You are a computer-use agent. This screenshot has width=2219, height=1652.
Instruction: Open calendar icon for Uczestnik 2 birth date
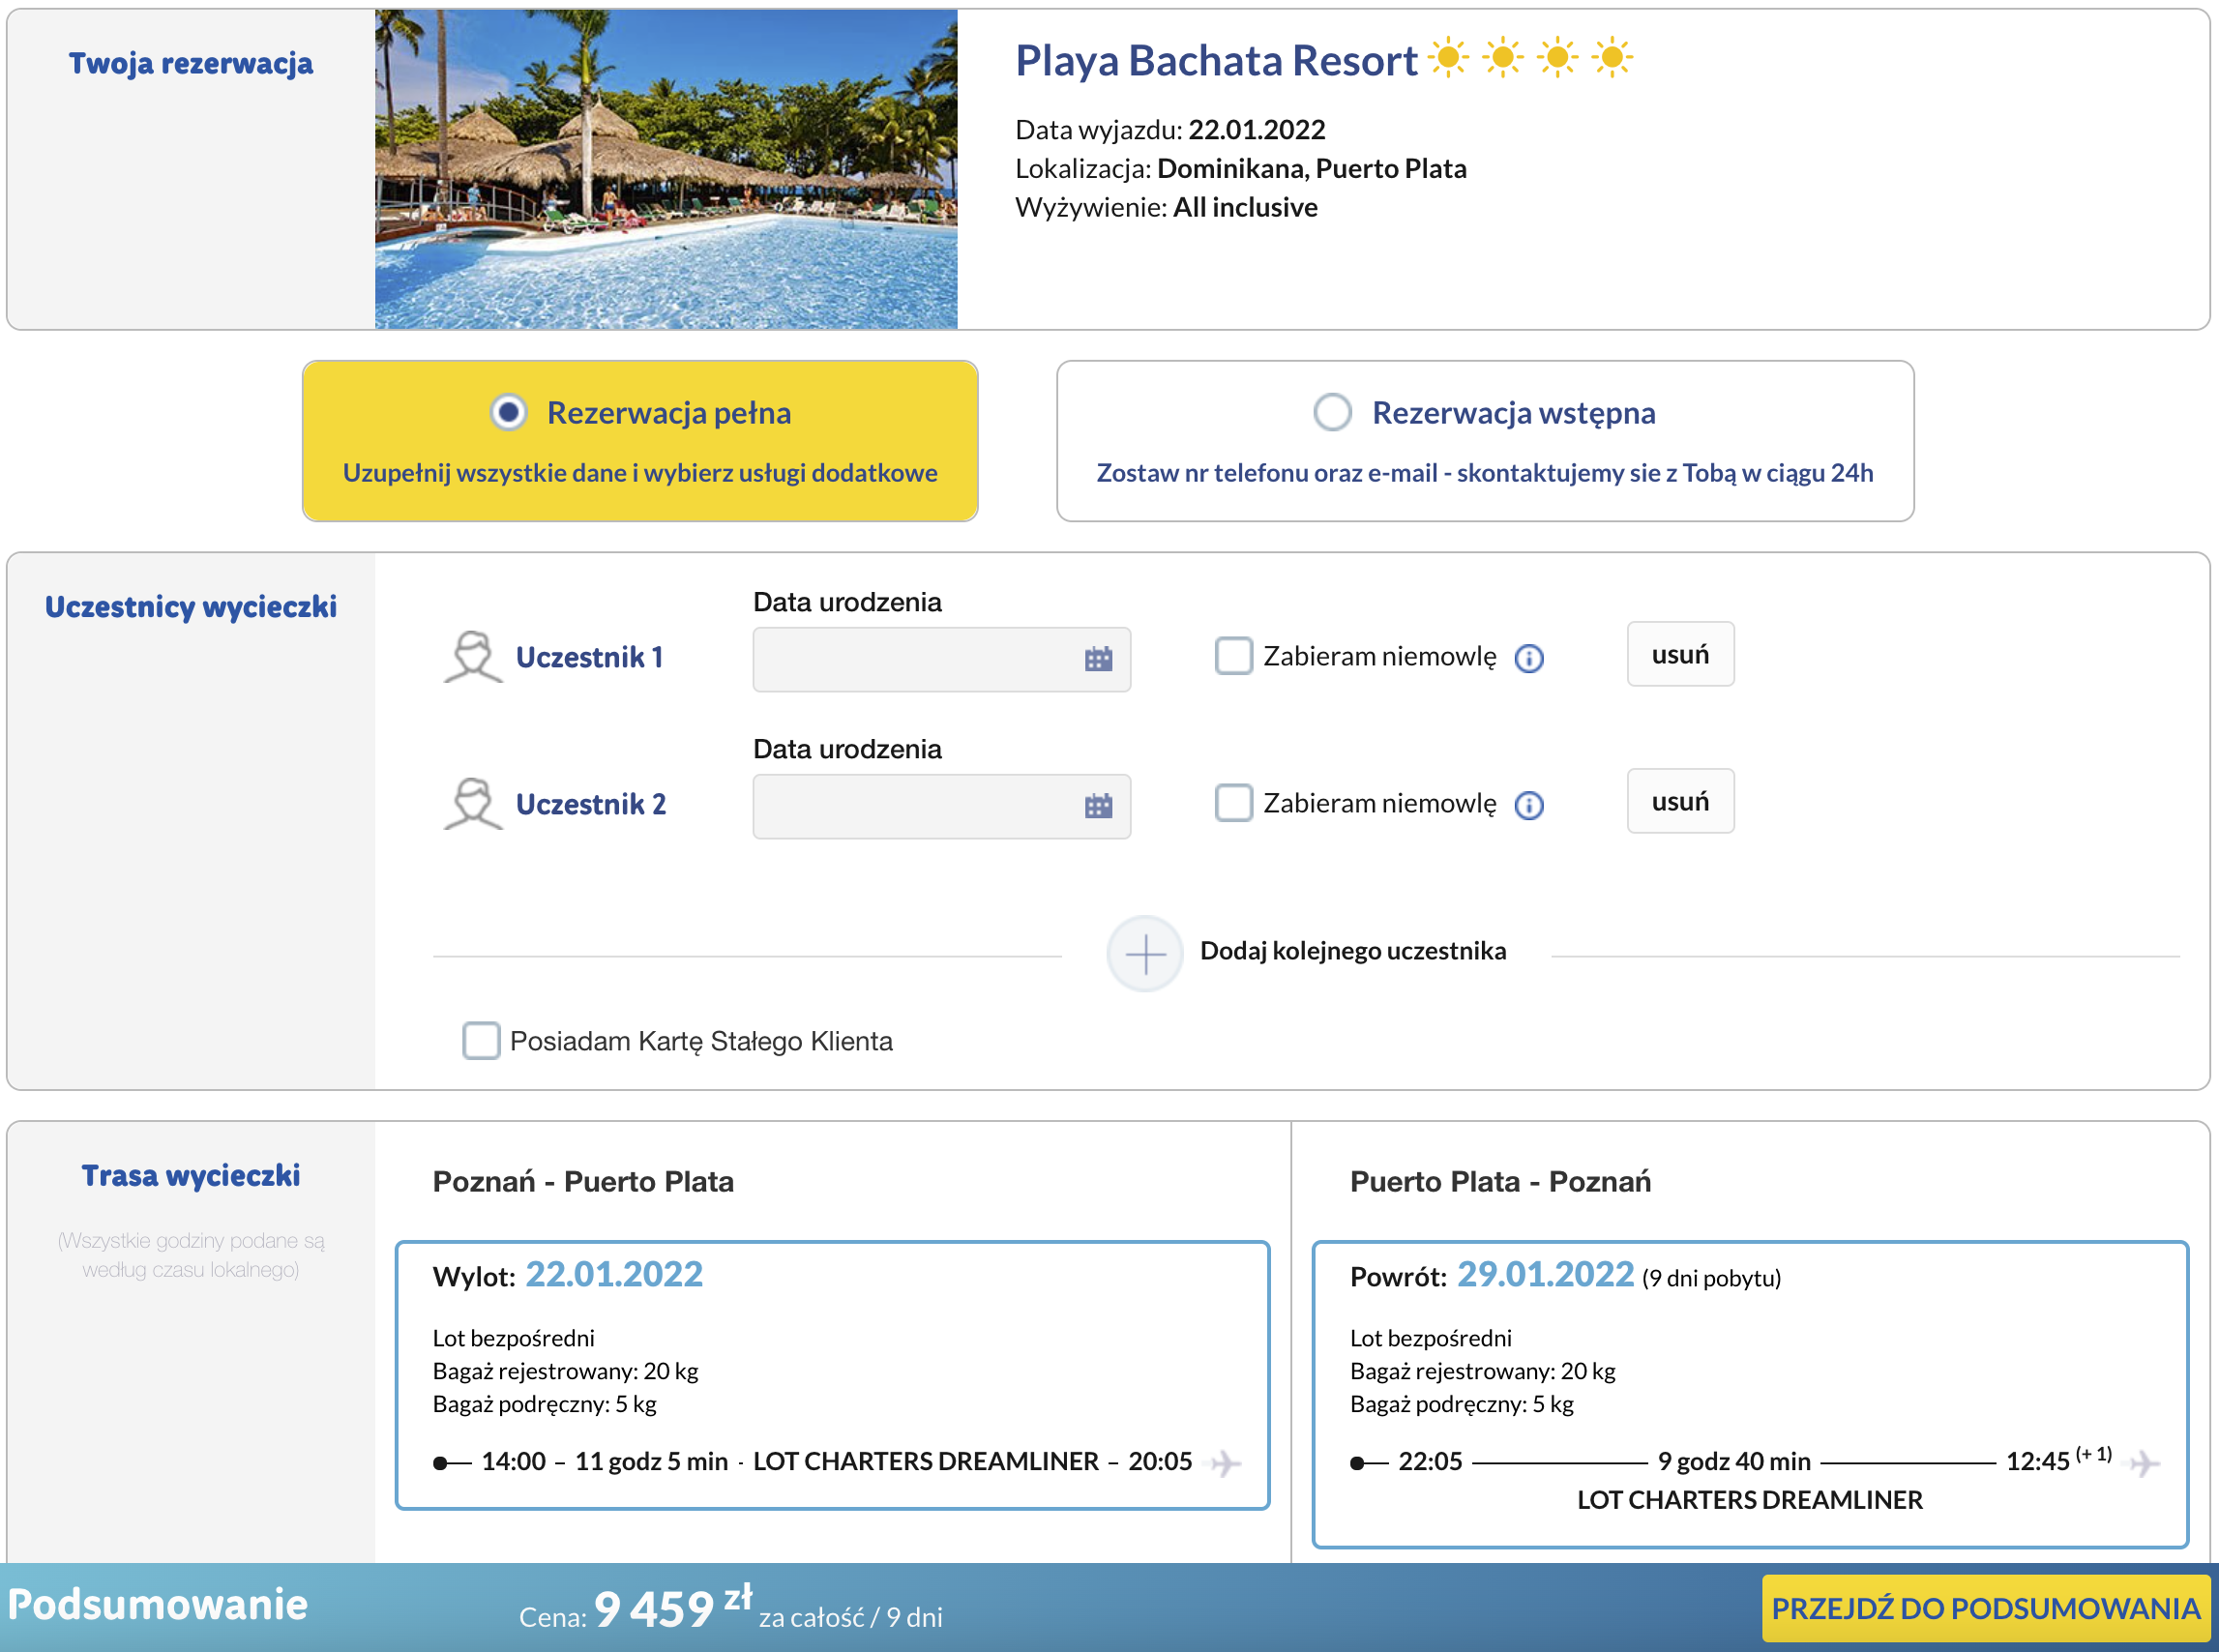[1098, 806]
